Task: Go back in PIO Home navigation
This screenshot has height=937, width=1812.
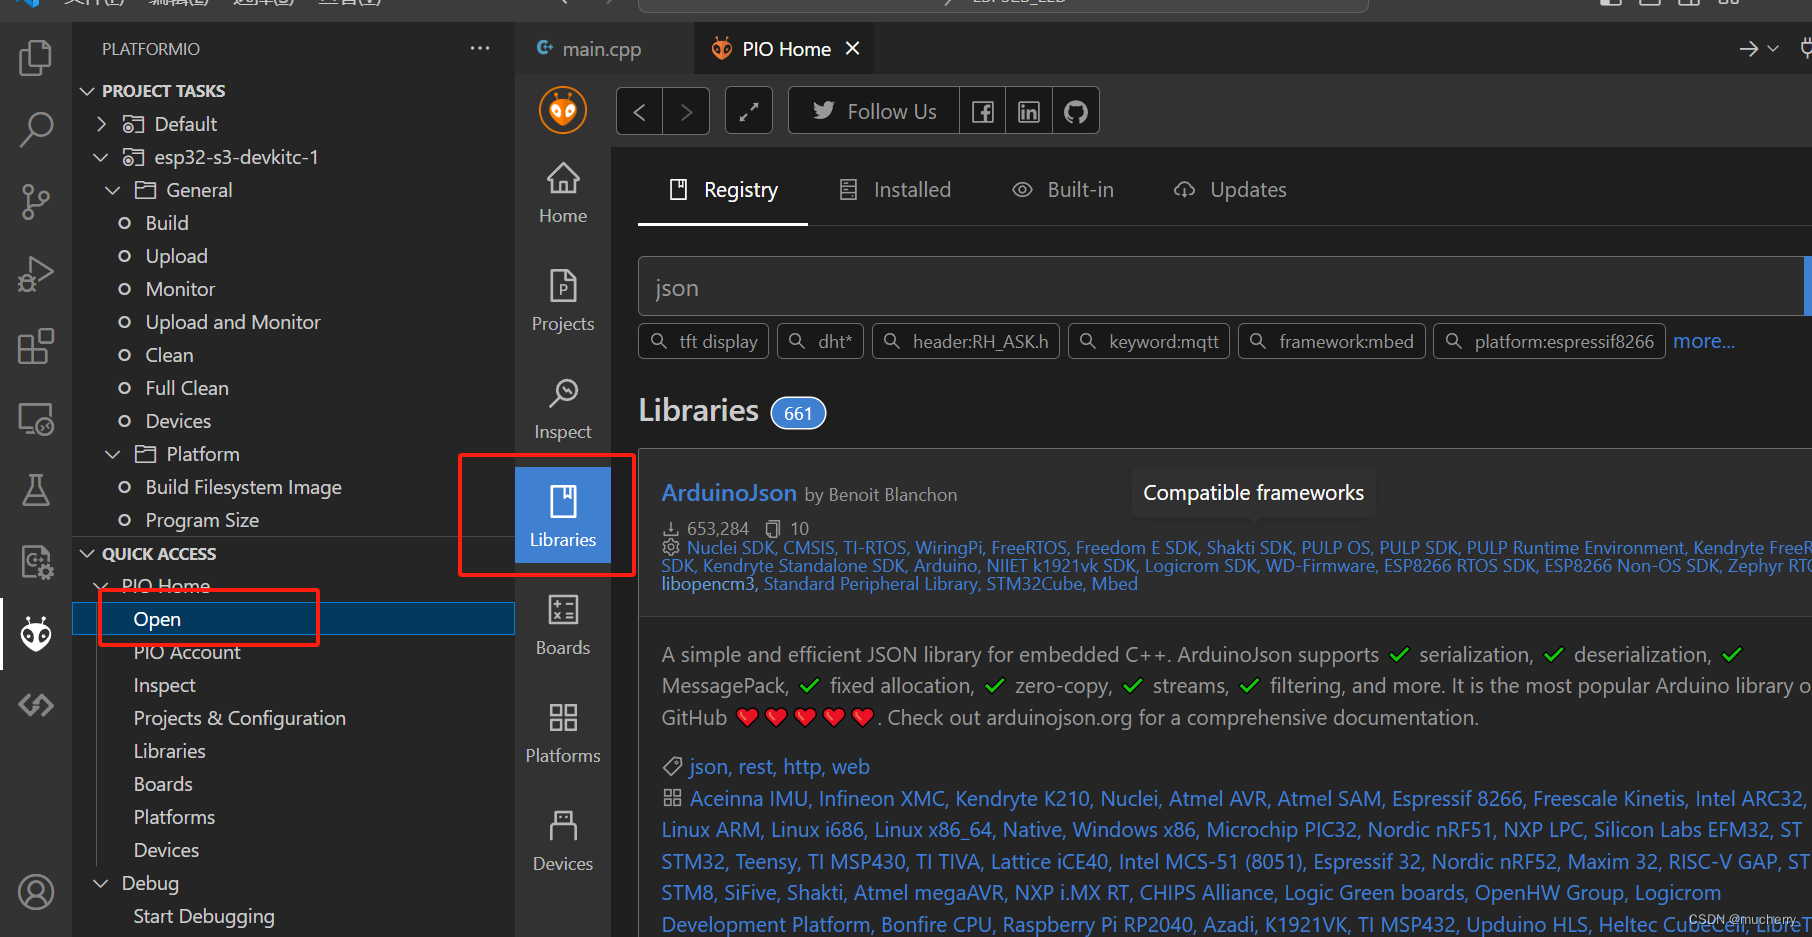Action: (640, 111)
